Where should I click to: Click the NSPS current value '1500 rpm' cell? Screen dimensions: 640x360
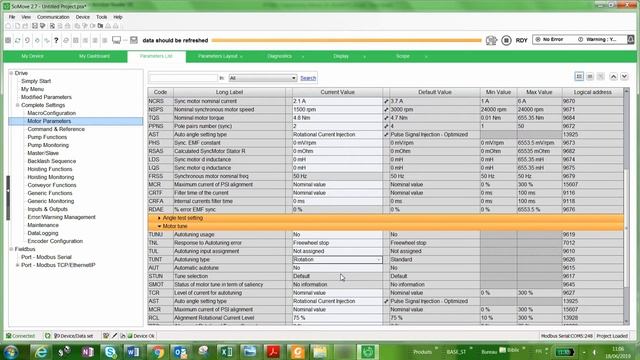coord(337,110)
